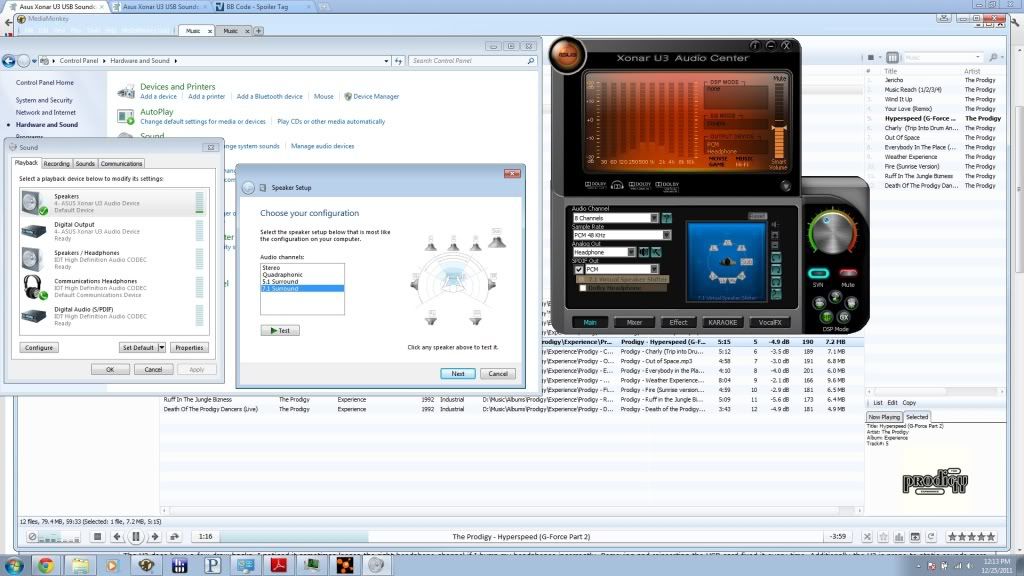
Task: Click the round arrow button below the Xonar display
Action: pos(786,186)
